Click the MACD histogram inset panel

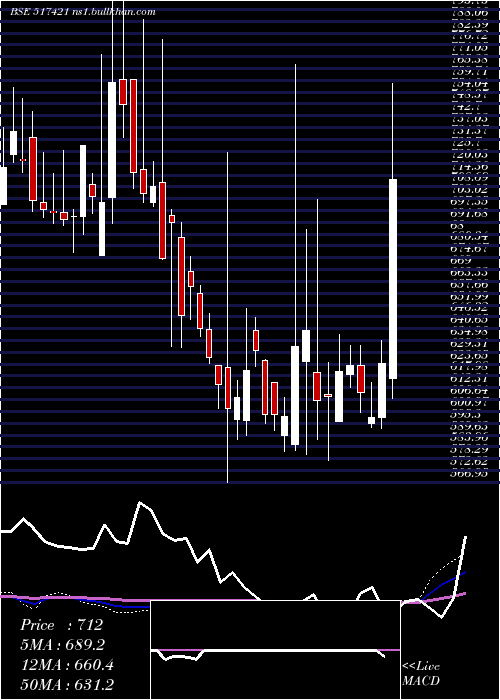pyautogui.click(x=275, y=650)
